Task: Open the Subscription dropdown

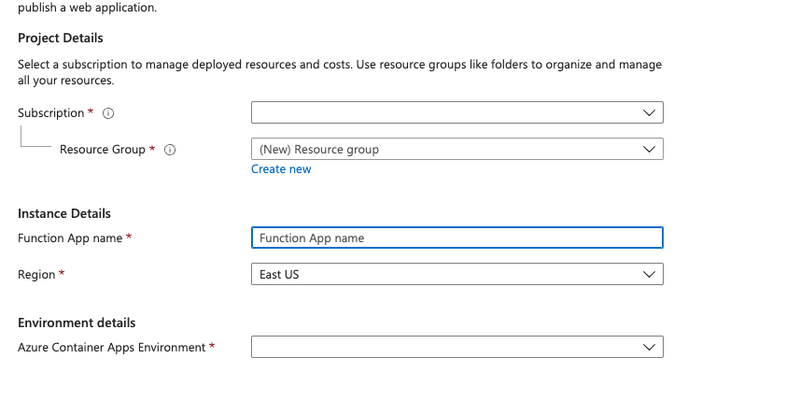Action: click(457, 112)
